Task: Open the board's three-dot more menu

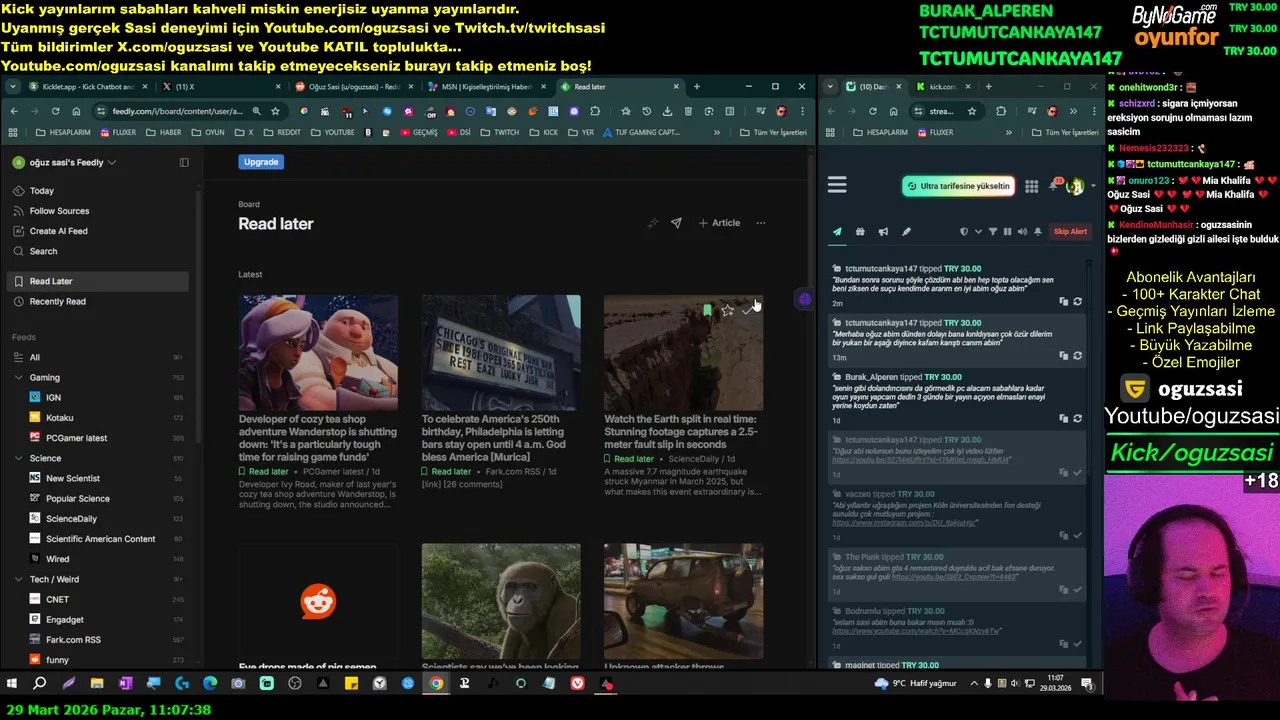Action: (761, 223)
